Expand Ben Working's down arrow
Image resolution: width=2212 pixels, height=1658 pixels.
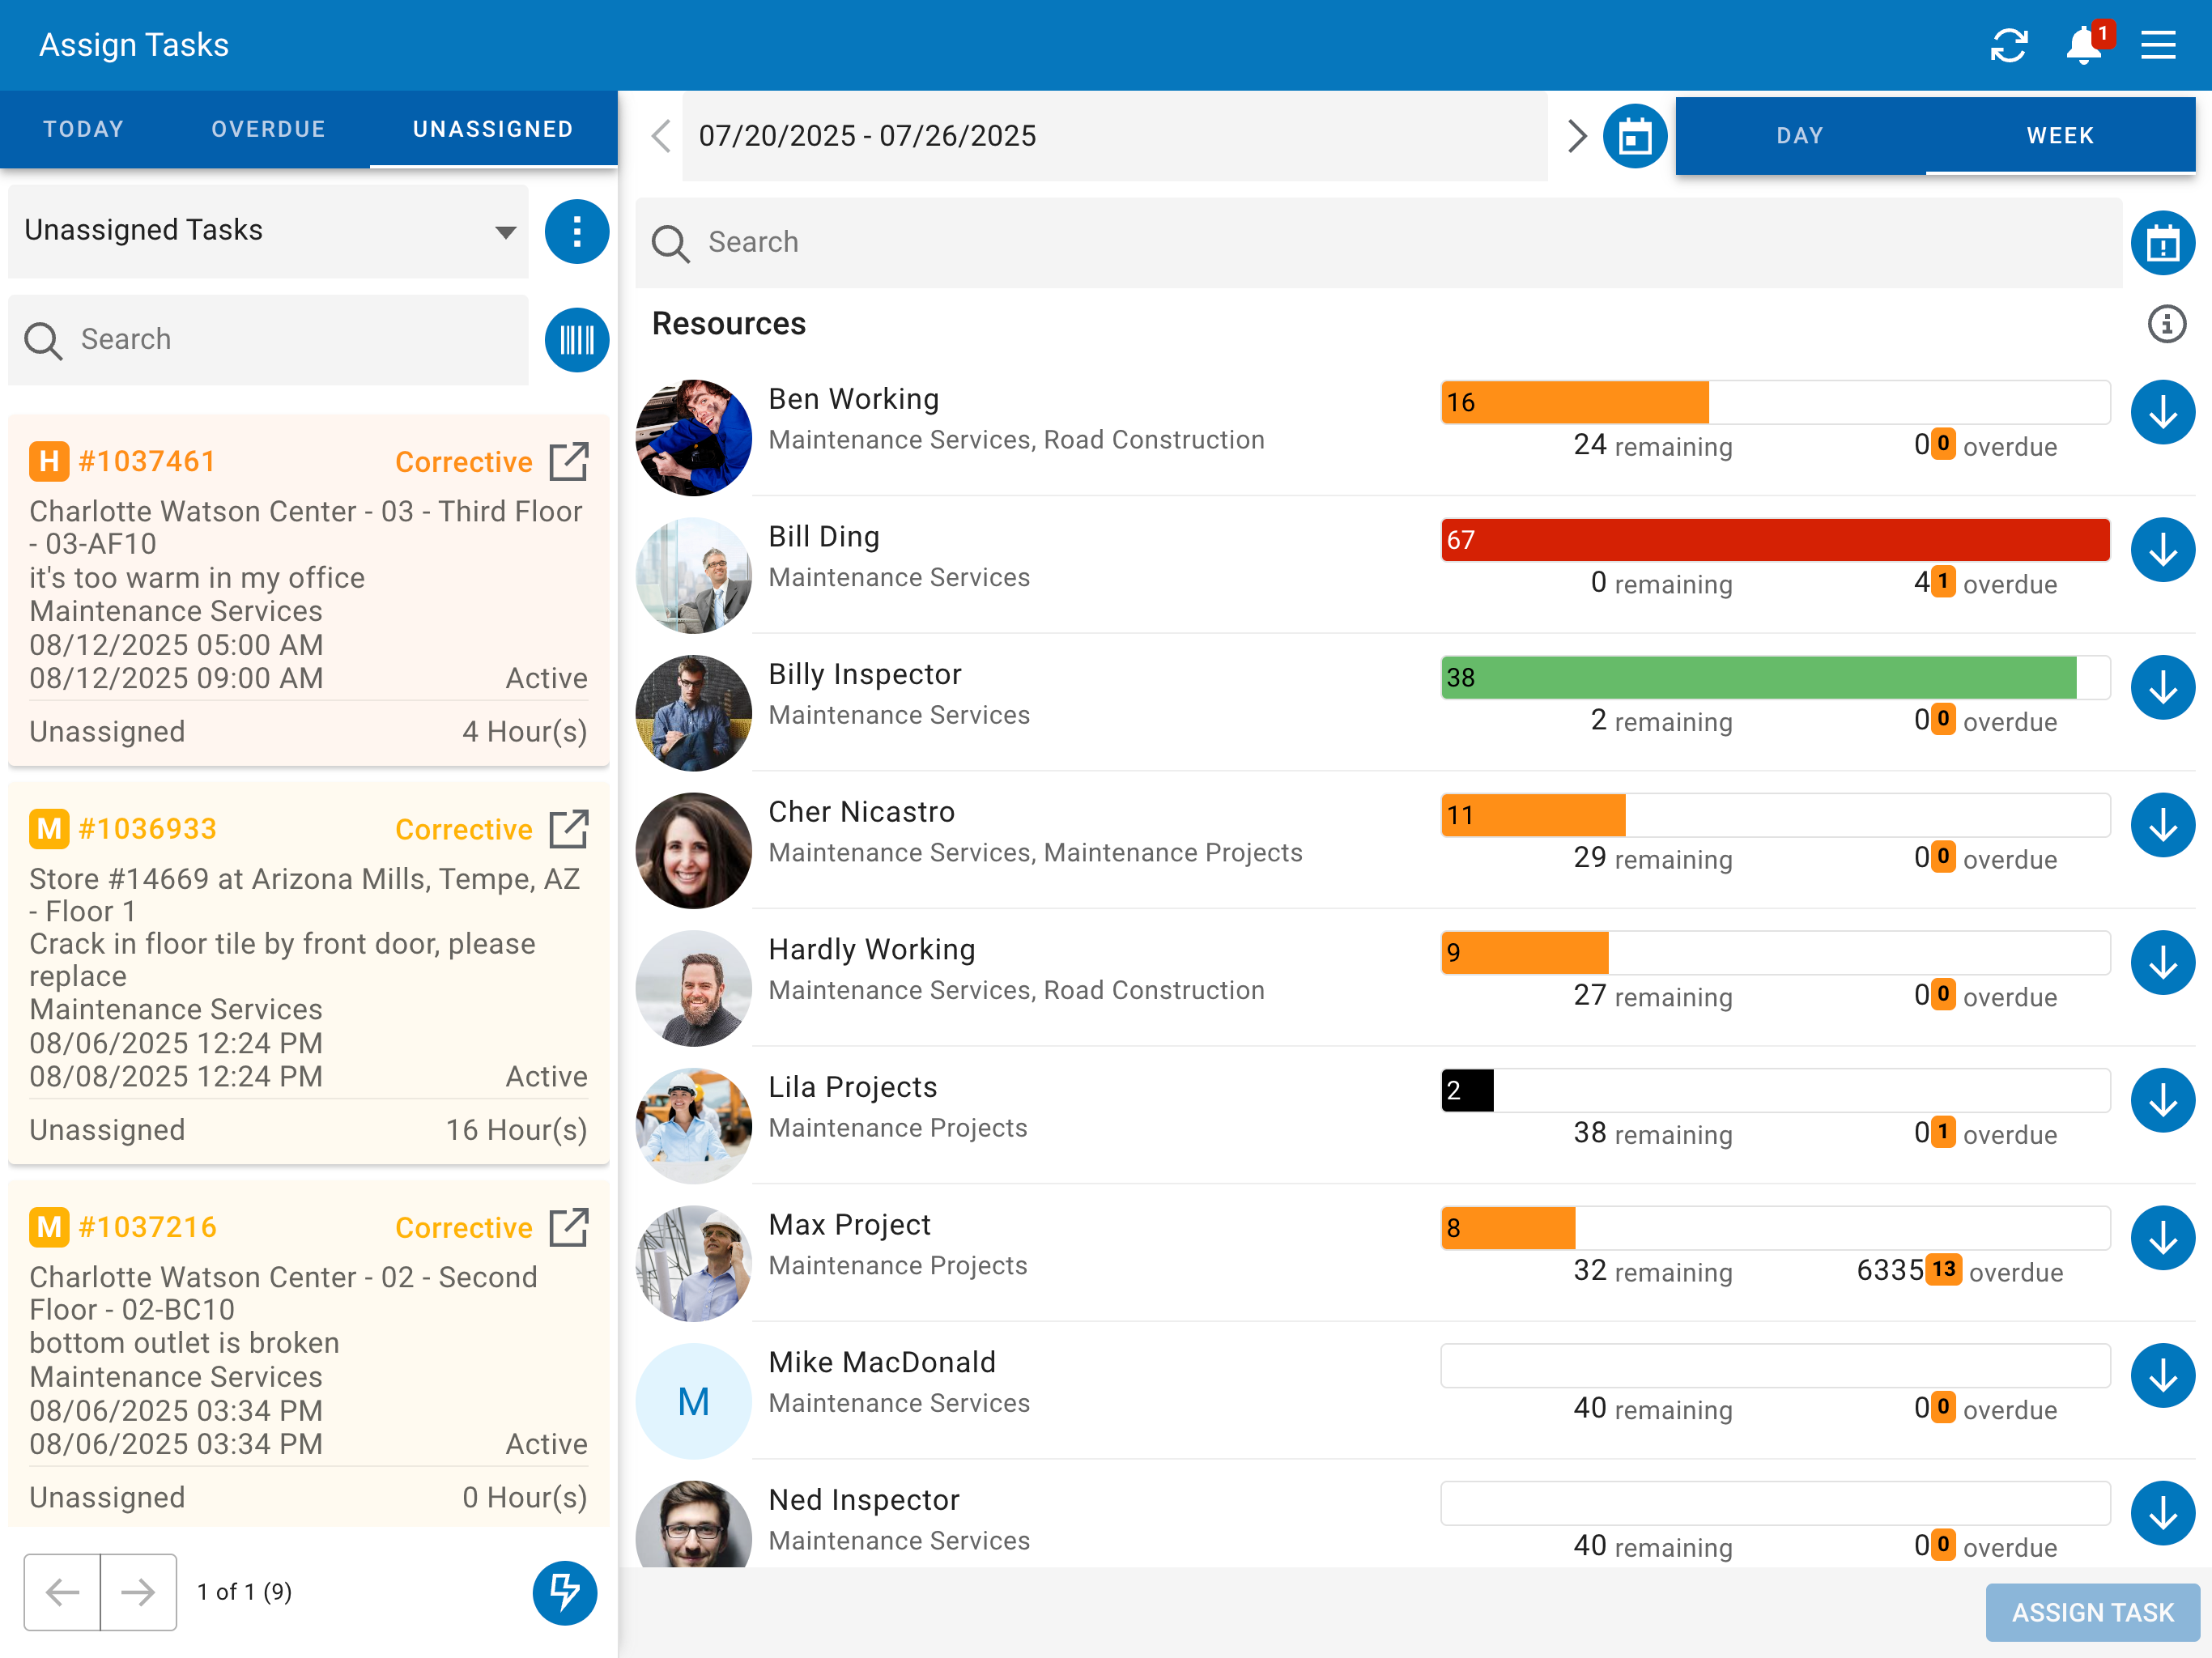coord(2162,412)
